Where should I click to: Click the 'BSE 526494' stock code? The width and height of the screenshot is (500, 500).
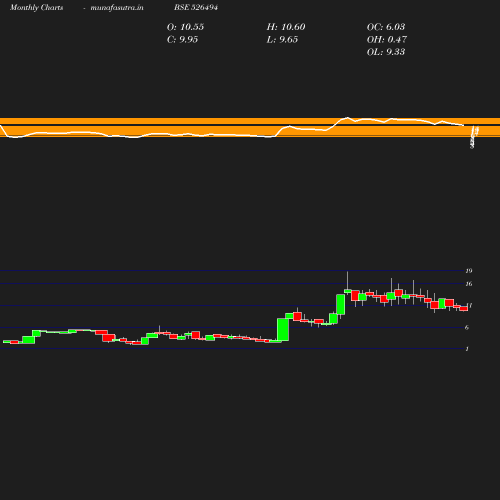click(x=196, y=8)
